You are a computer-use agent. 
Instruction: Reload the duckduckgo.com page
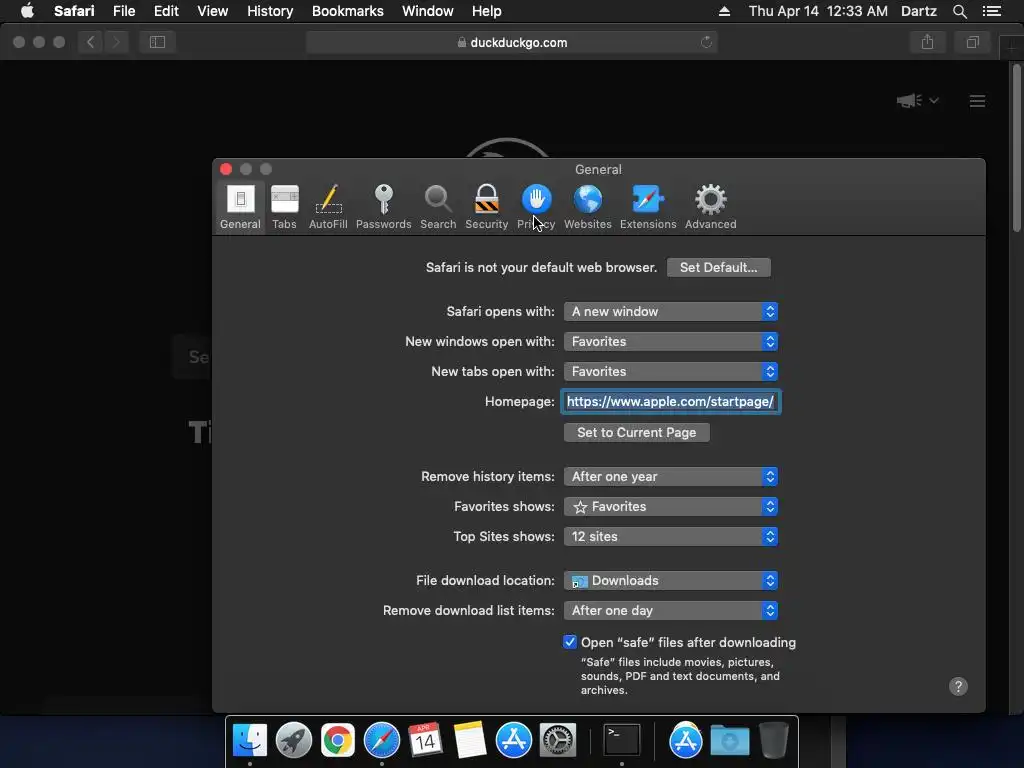706,42
